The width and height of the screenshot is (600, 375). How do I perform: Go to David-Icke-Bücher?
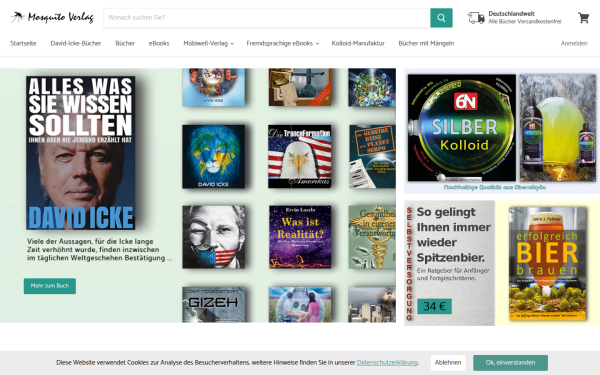pyautogui.click(x=76, y=43)
